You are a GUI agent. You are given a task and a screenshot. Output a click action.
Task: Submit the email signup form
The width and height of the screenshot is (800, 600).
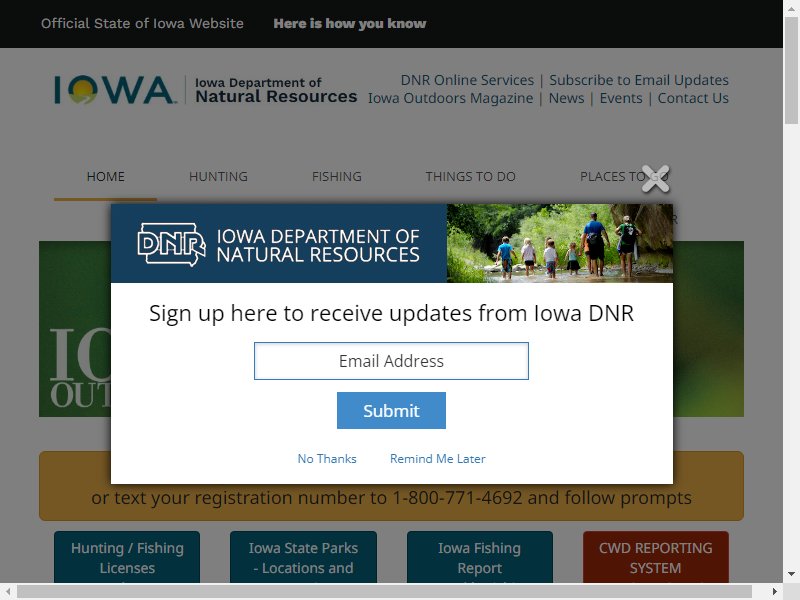[x=391, y=411]
